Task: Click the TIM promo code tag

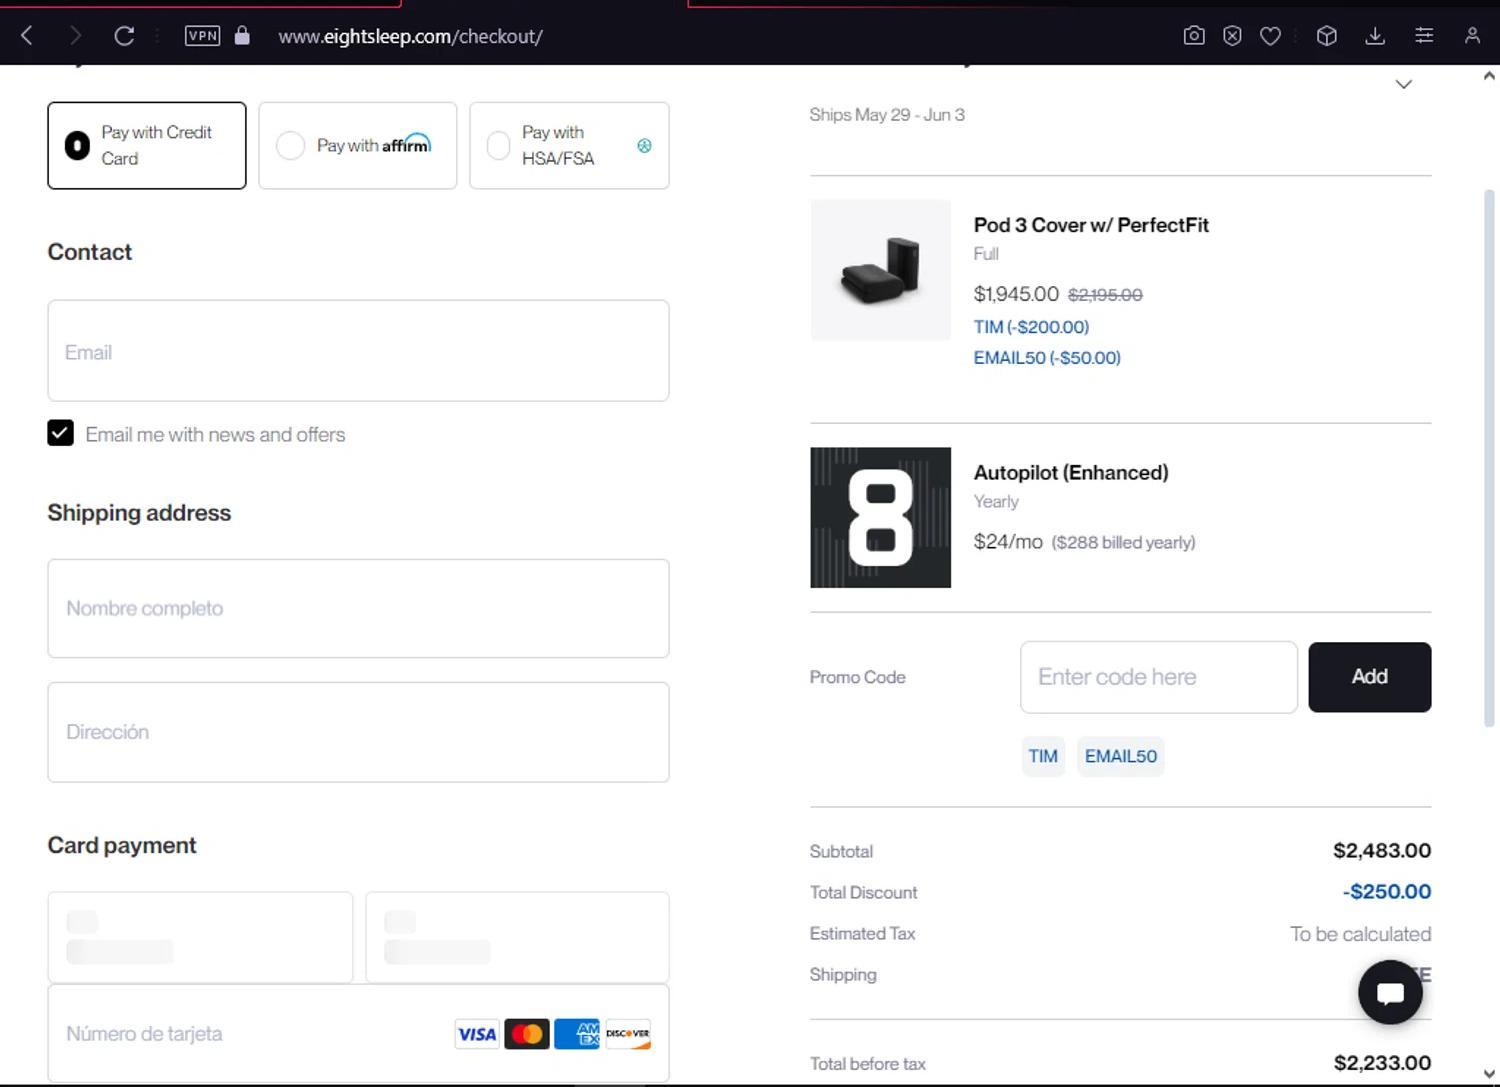Action: click(1043, 756)
